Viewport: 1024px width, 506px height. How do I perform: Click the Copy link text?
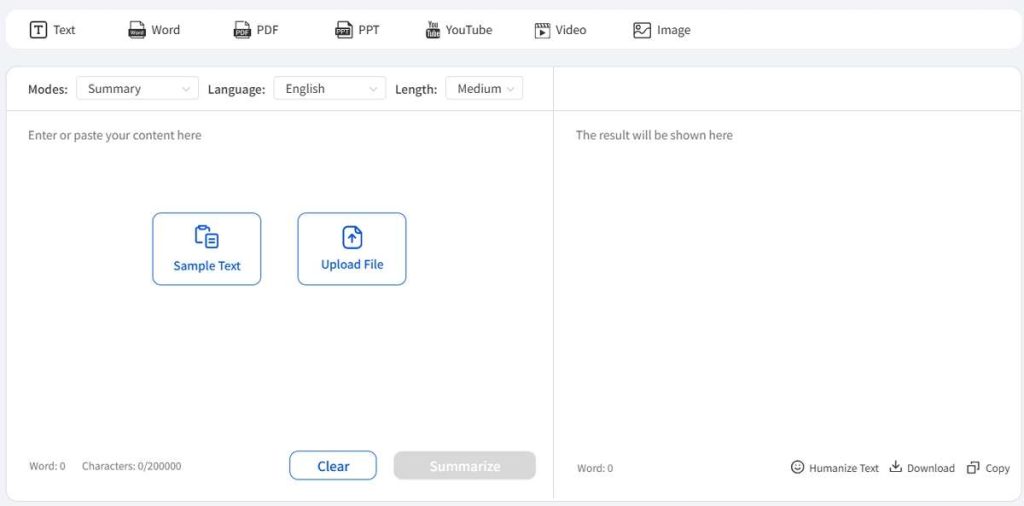(x=997, y=468)
